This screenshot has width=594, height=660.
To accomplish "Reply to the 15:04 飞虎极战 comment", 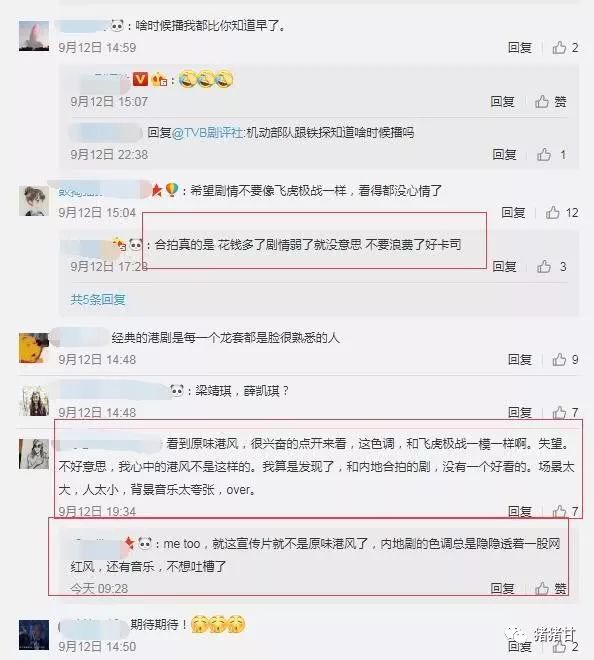I will tap(513, 213).
